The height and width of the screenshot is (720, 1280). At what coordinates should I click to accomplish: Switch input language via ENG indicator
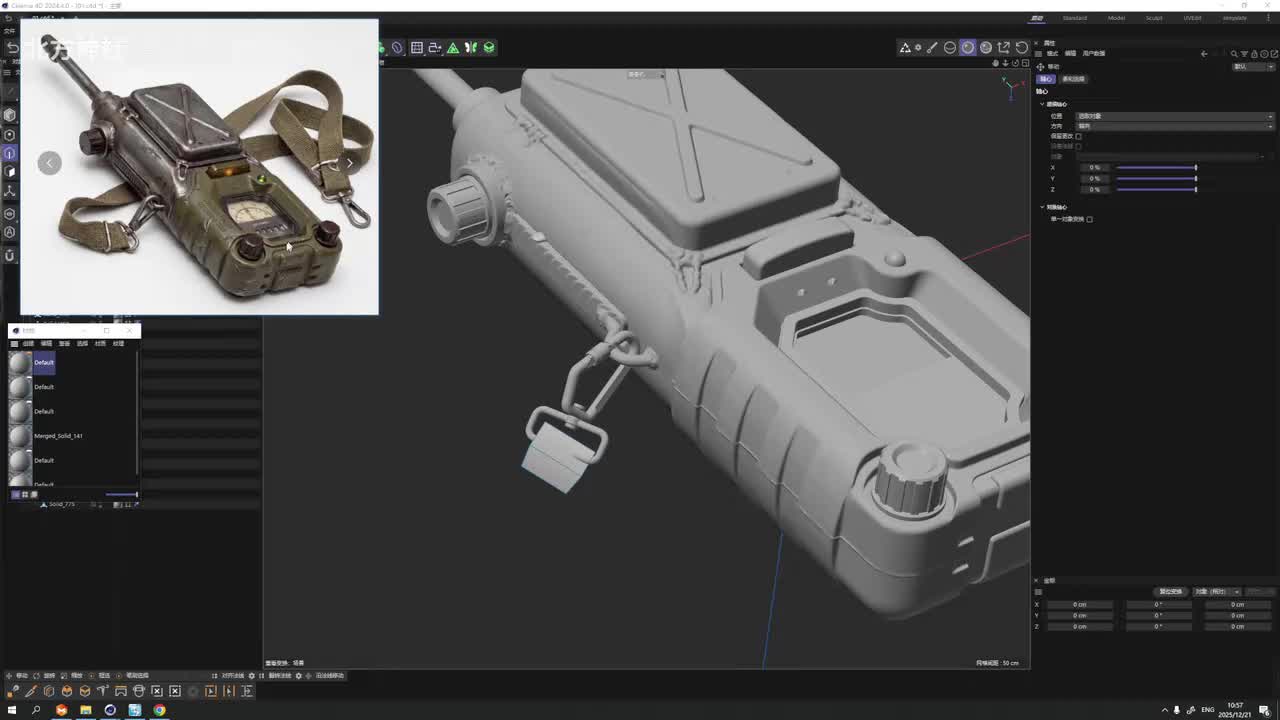(x=1208, y=710)
